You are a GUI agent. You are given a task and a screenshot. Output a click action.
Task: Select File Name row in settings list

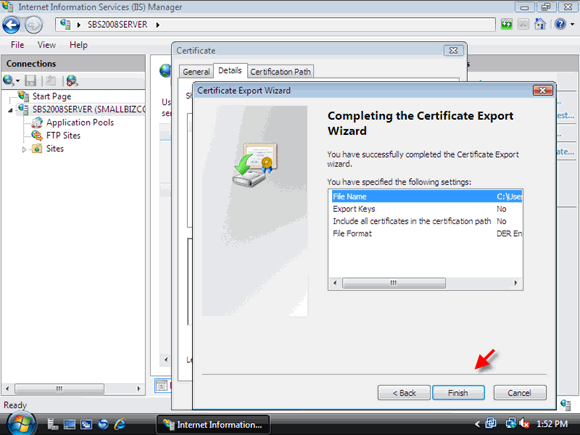pos(427,196)
